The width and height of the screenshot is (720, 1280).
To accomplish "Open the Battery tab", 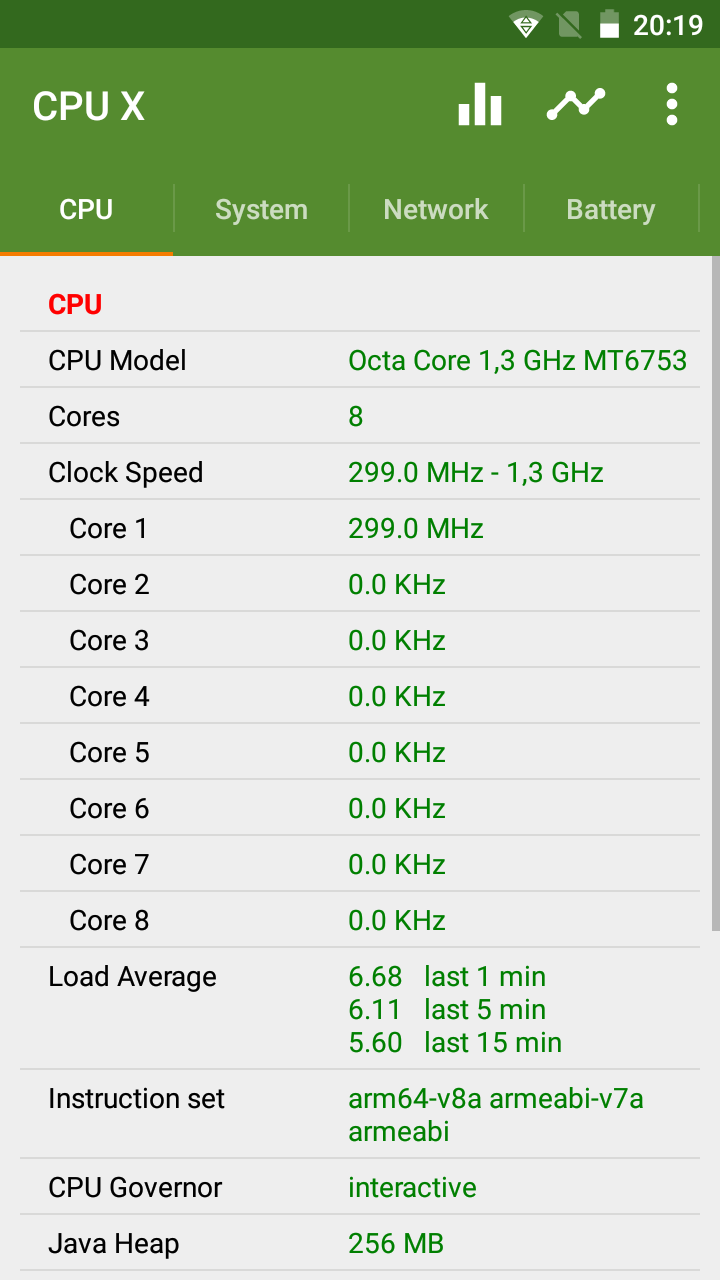I will point(610,210).
